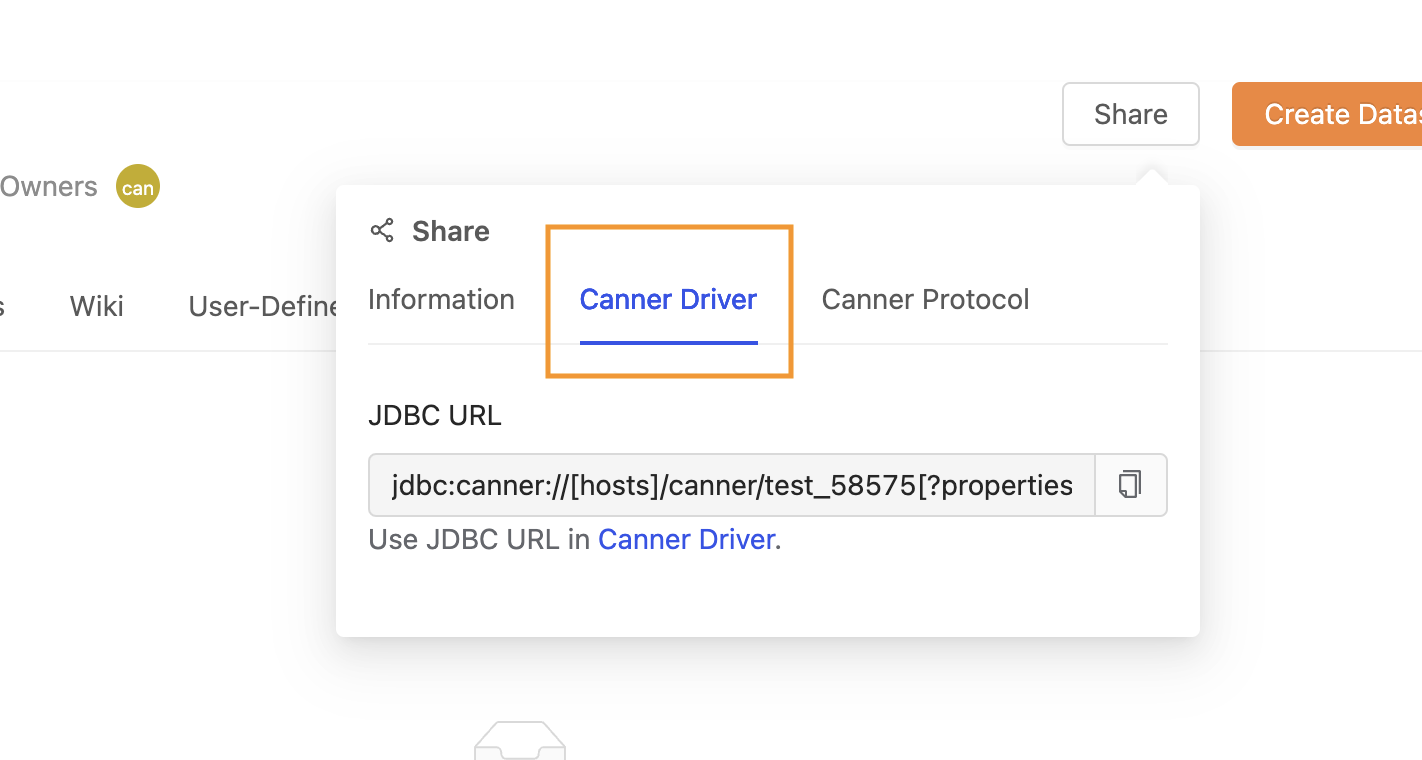Open the Information tab in Share popup
The width and height of the screenshot is (1422, 760).
(x=441, y=299)
